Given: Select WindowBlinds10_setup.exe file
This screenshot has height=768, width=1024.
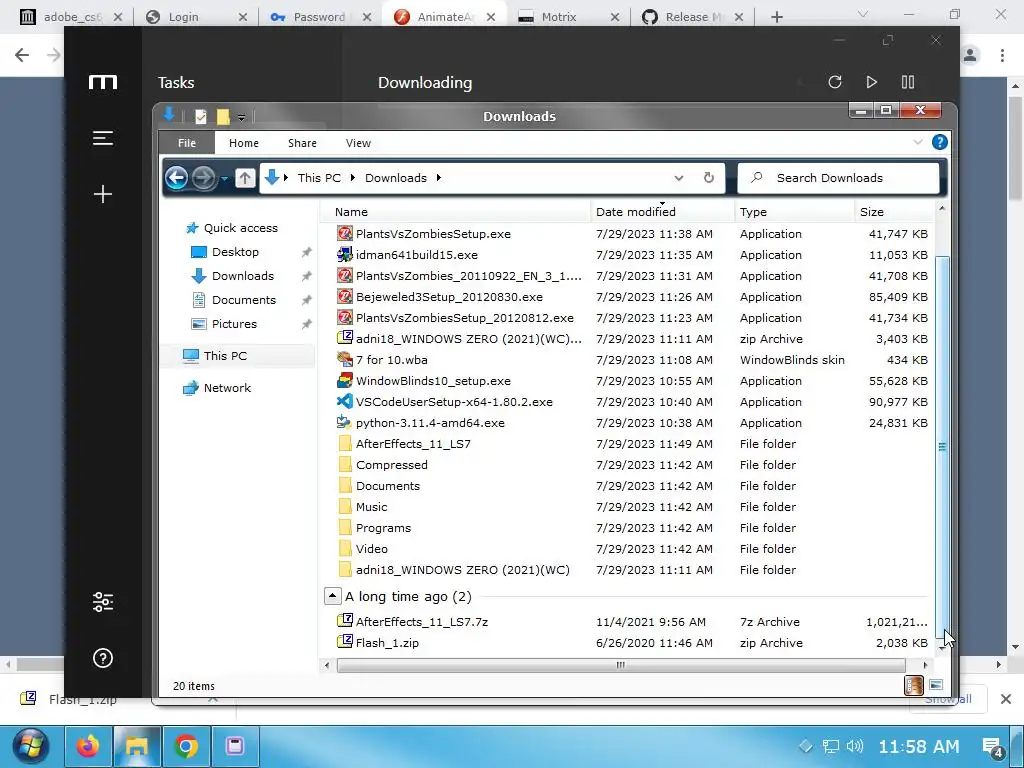Looking at the screenshot, I should coord(433,381).
